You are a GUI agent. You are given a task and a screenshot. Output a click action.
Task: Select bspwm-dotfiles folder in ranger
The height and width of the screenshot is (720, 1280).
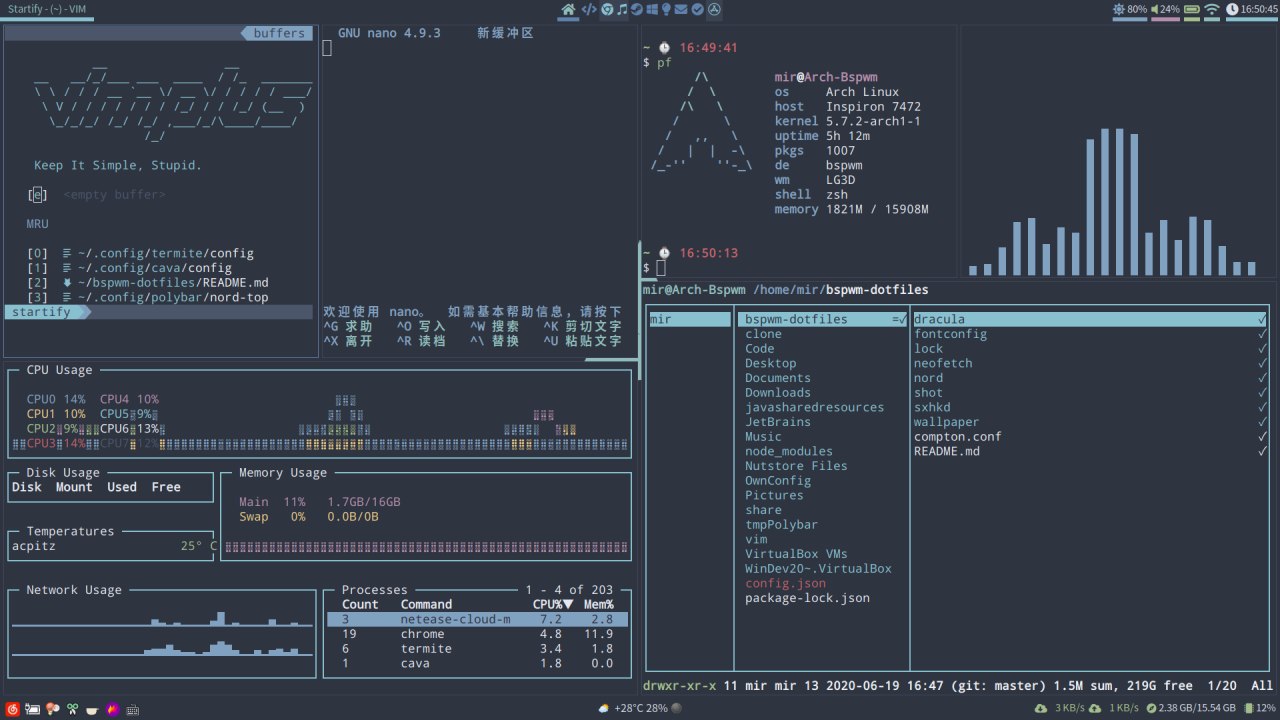coord(822,319)
